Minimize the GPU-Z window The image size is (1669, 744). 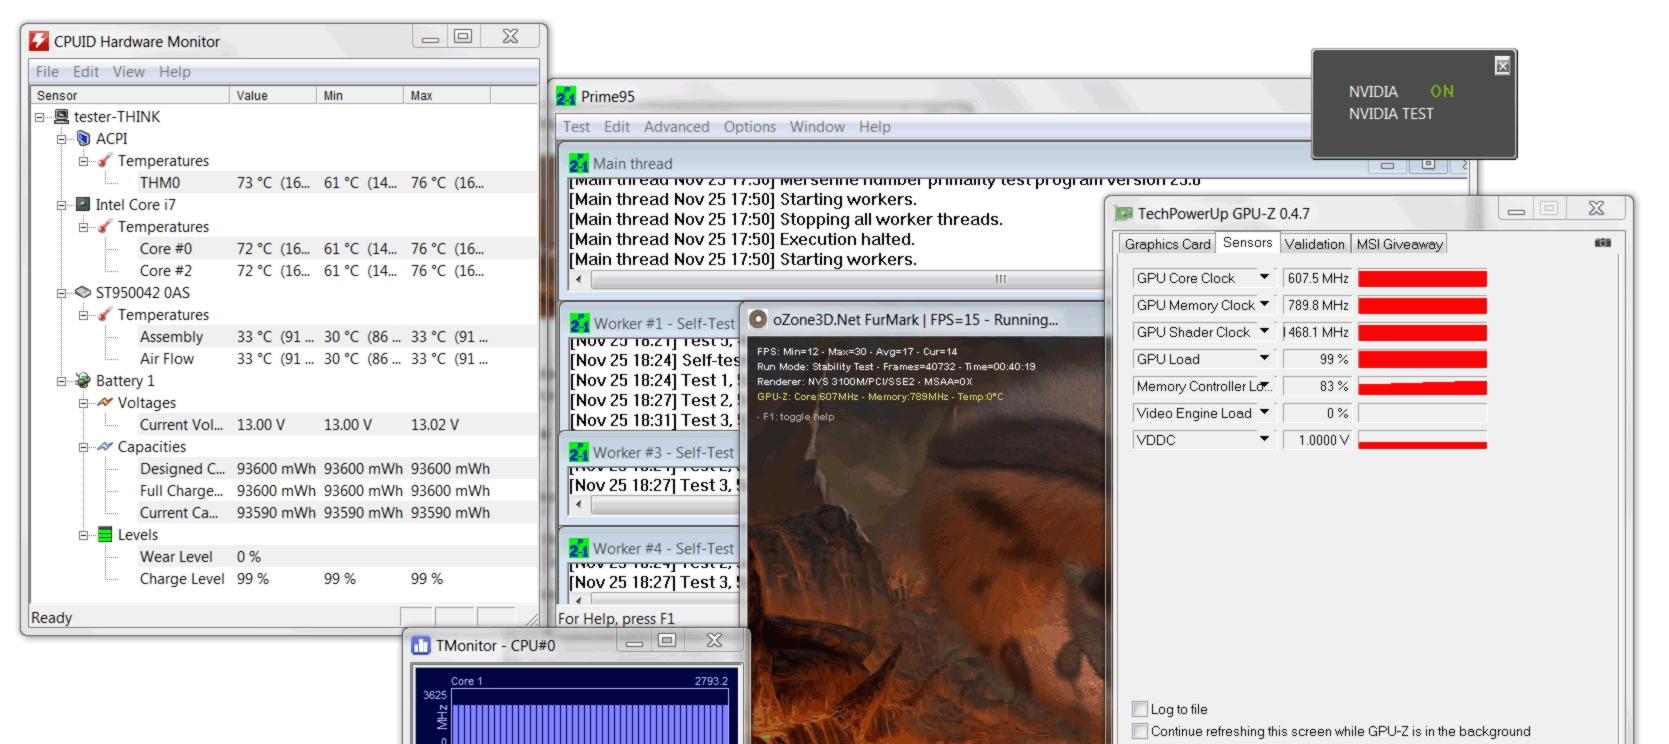pos(1516,209)
